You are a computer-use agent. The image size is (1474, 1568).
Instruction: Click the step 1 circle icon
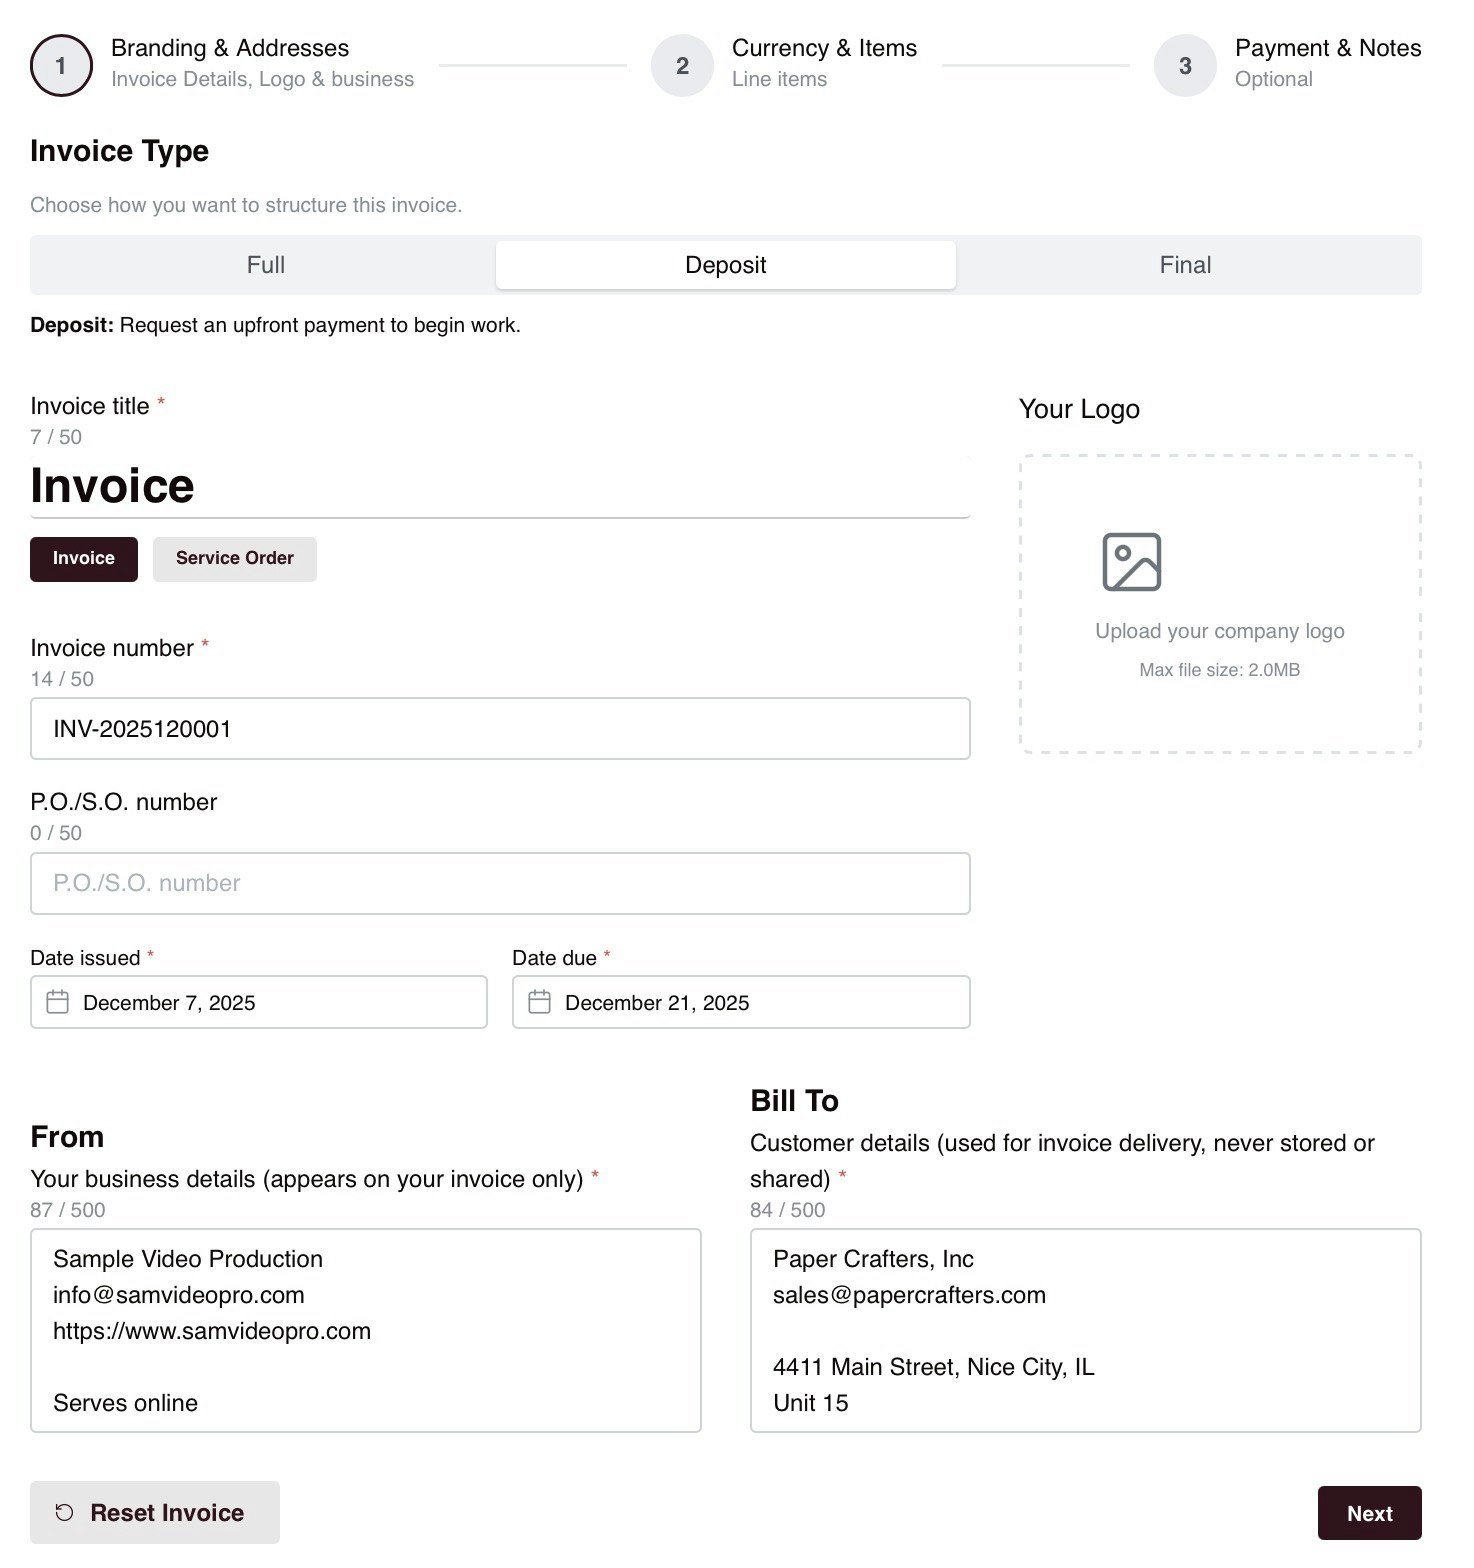[x=61, y=65]
